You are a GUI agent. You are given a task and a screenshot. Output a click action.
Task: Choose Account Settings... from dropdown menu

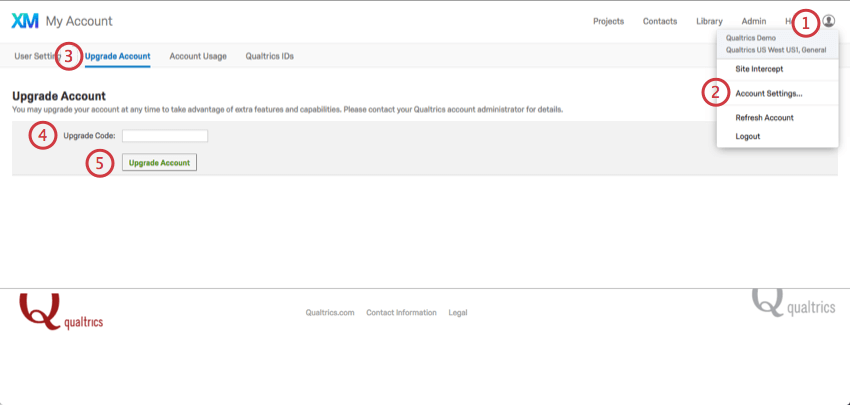[769, 93]
